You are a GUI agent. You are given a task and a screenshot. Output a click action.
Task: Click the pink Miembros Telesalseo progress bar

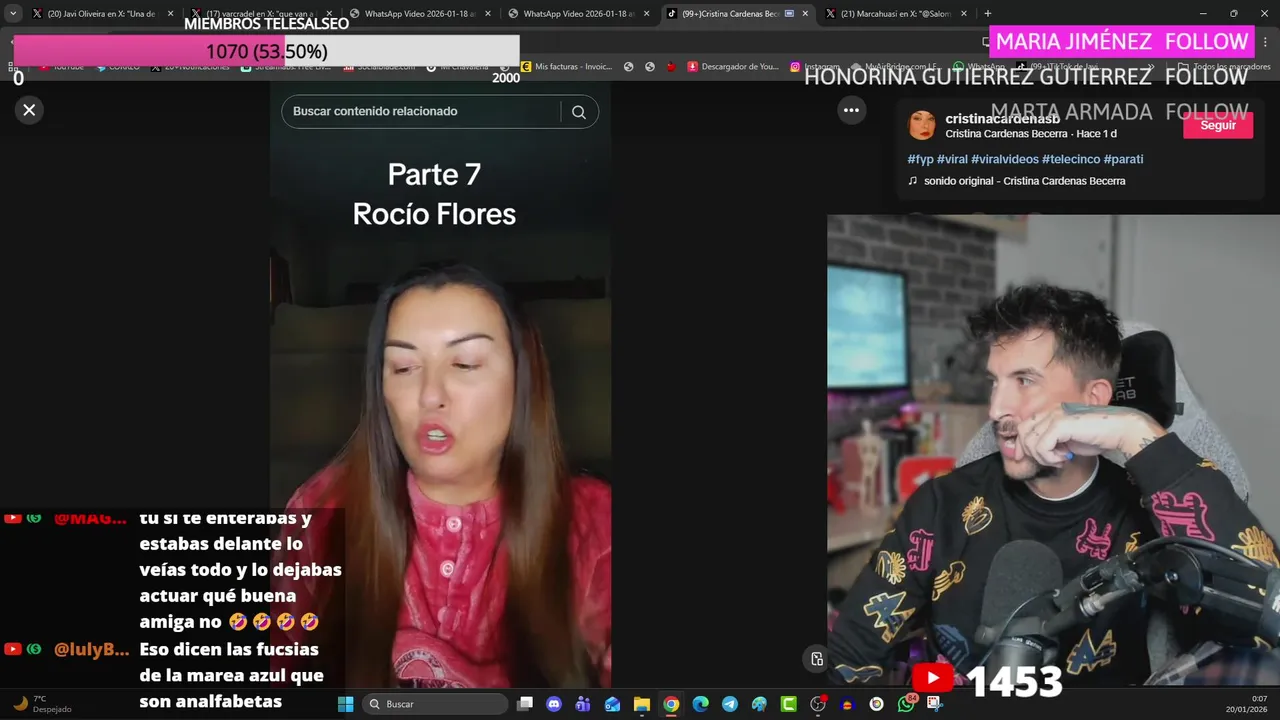pos(266,51)
